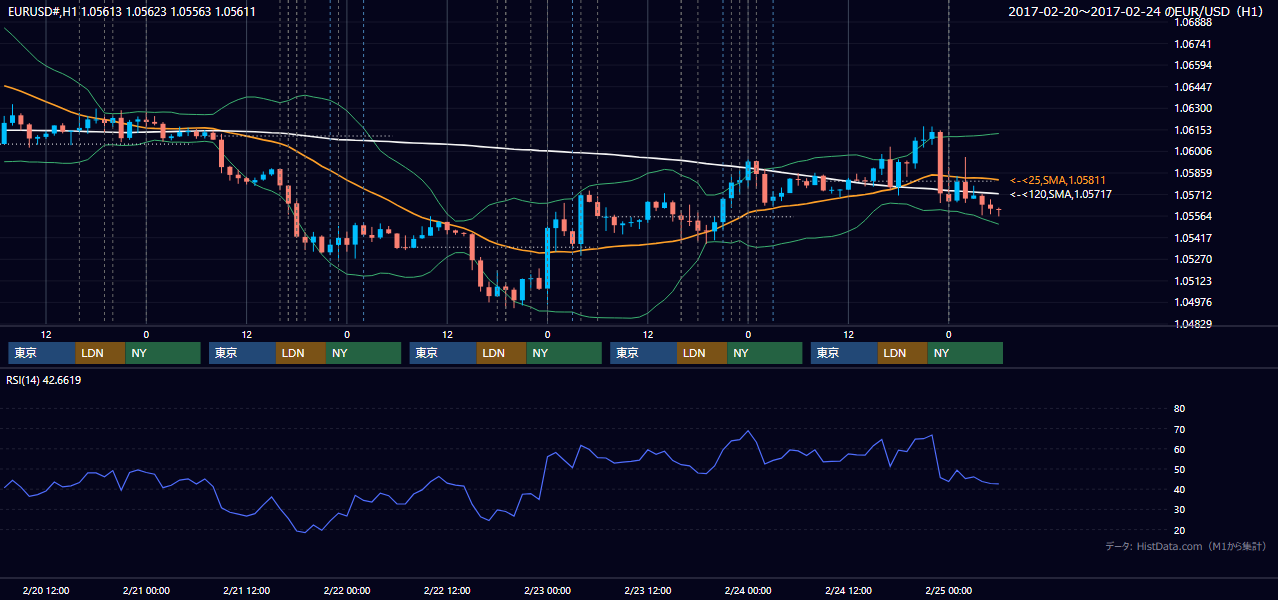Click the RSI 40 level label
Image resolution: width=1278 pixels, height=600 pixels.
(1179, 489)
